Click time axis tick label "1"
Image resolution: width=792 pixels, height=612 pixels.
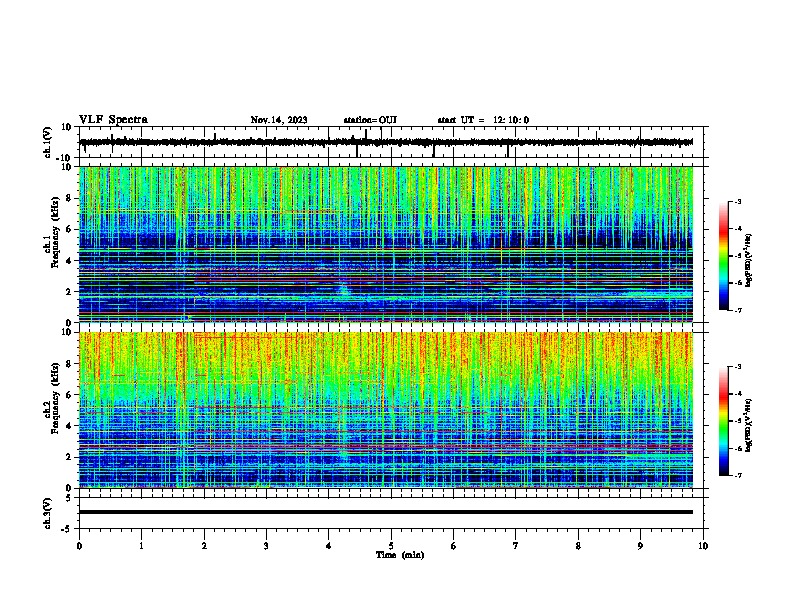coord(141,546)
